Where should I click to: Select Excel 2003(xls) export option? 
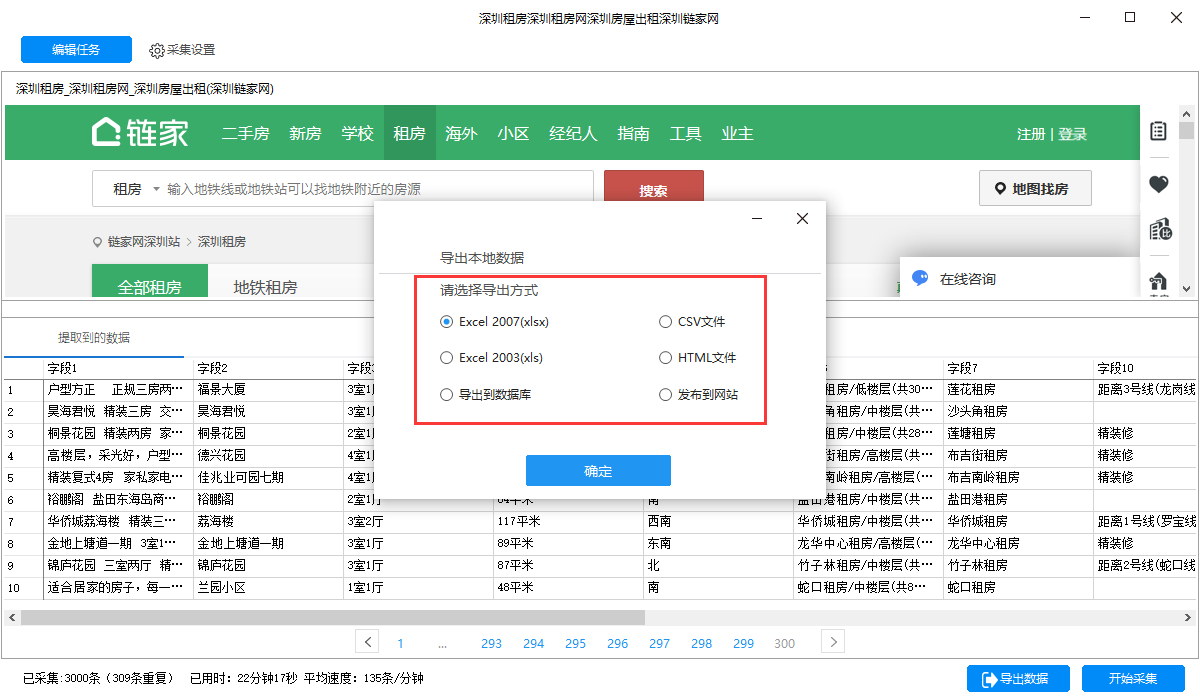pos(492,357)
